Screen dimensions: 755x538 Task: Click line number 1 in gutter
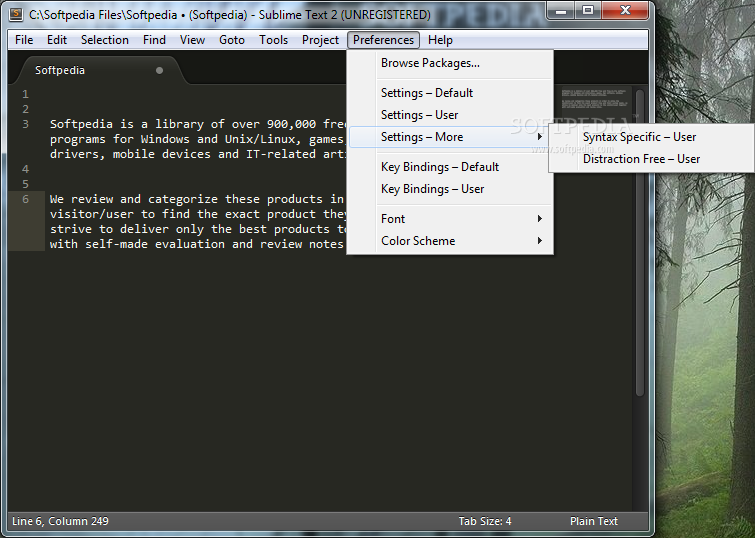(x=25, y=94)
